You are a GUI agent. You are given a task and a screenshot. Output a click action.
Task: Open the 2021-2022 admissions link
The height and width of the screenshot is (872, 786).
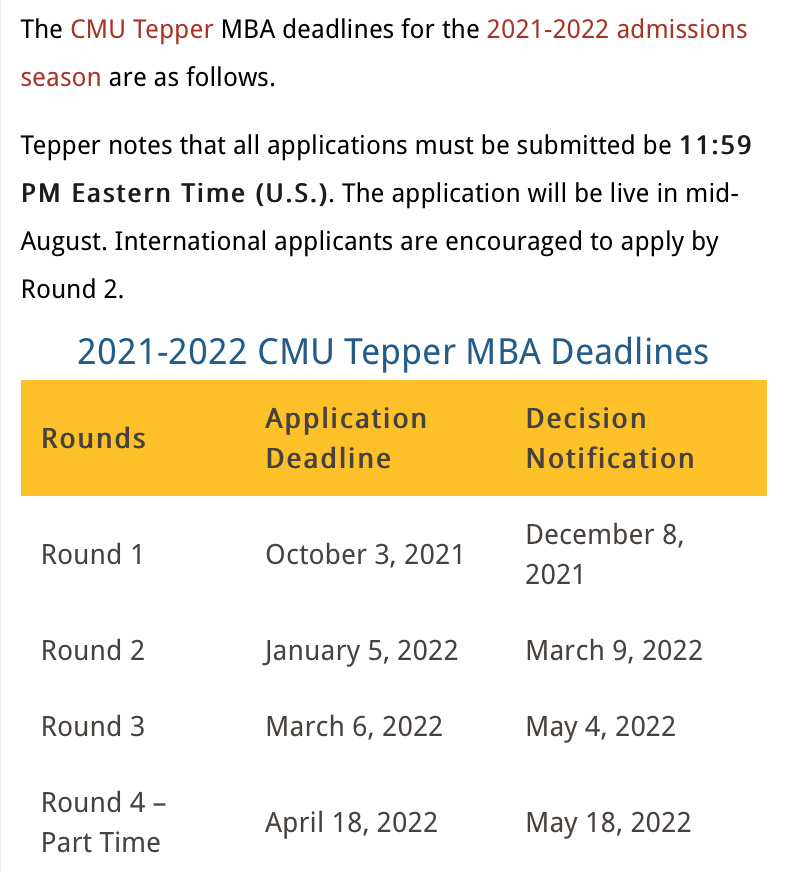(617, 29)
